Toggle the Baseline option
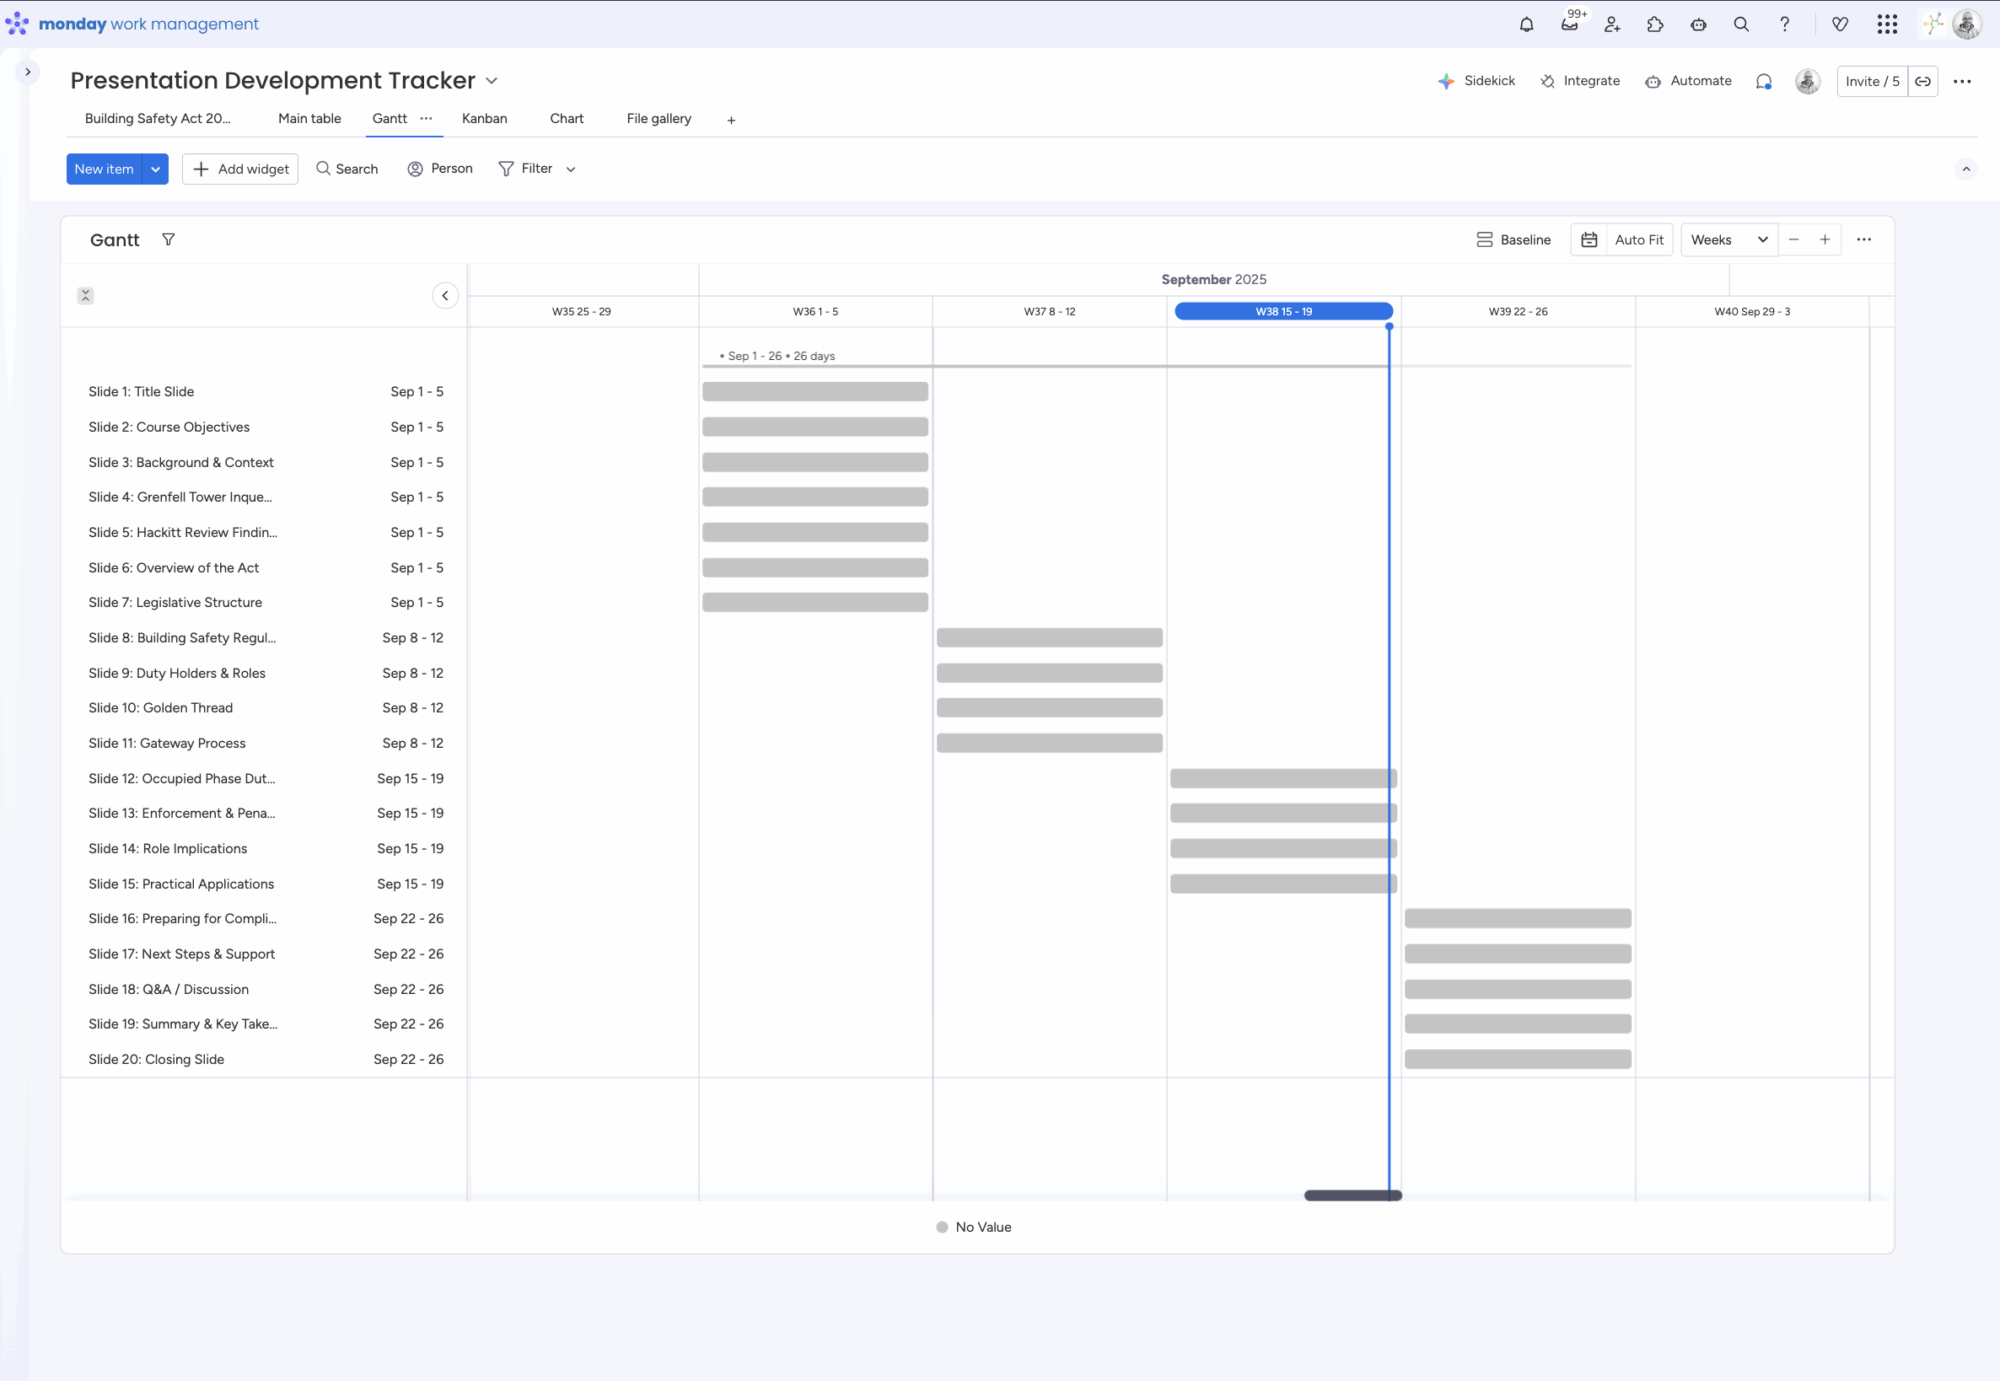 coord(1514,240)
